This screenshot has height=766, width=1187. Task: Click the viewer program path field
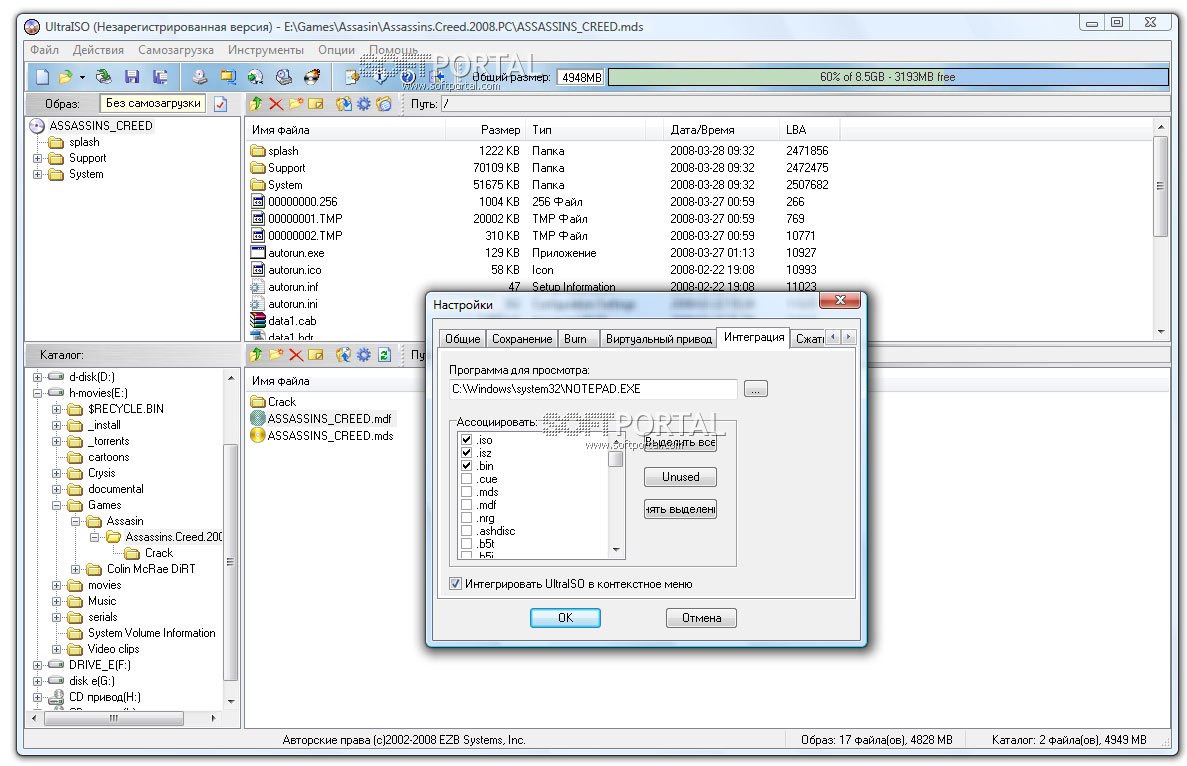coord(593,389)
